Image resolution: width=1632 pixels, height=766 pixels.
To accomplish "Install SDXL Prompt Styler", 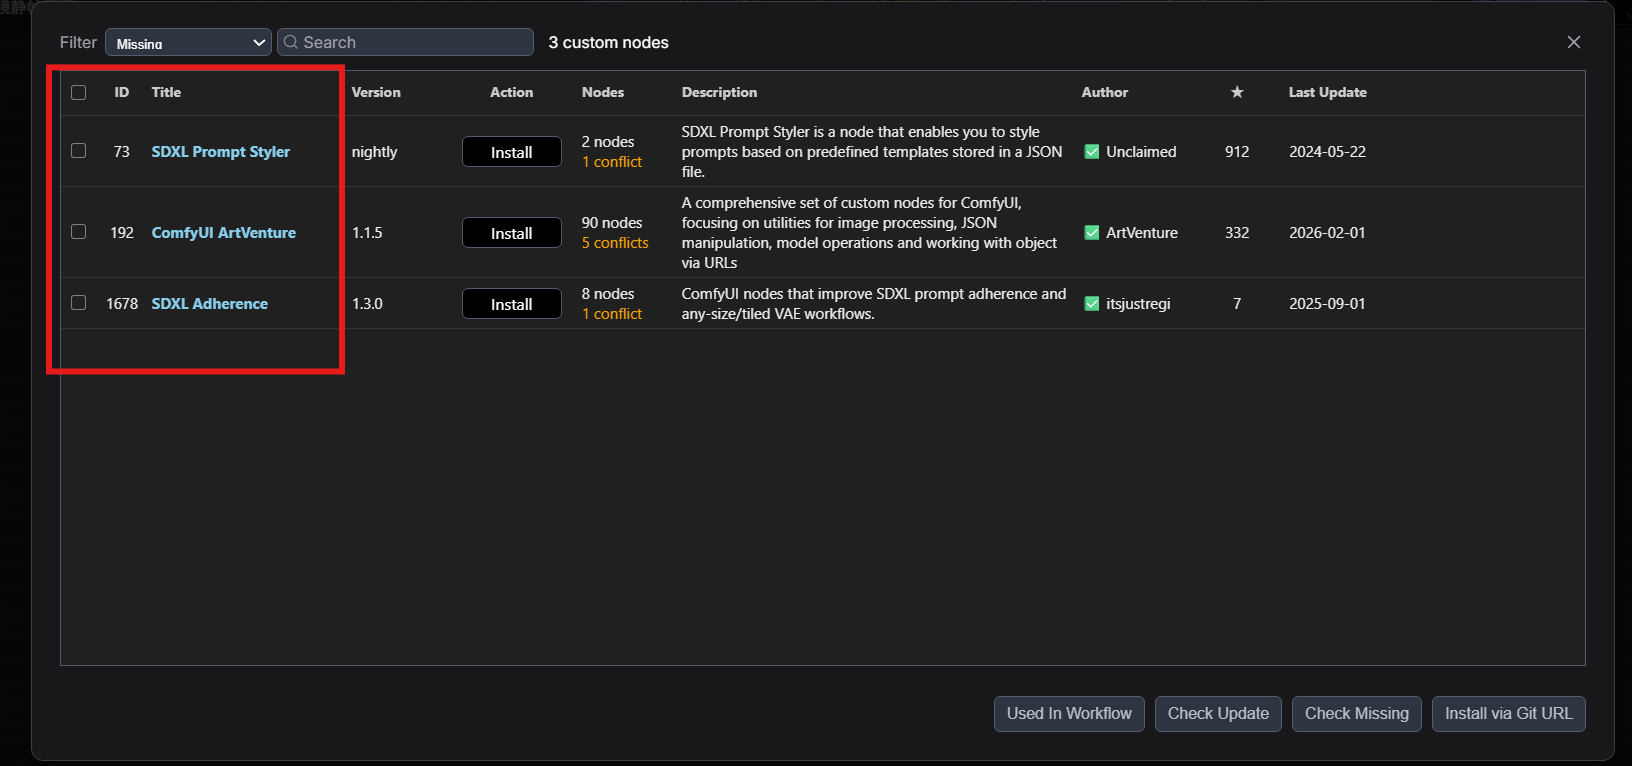I will coord(512,152).
